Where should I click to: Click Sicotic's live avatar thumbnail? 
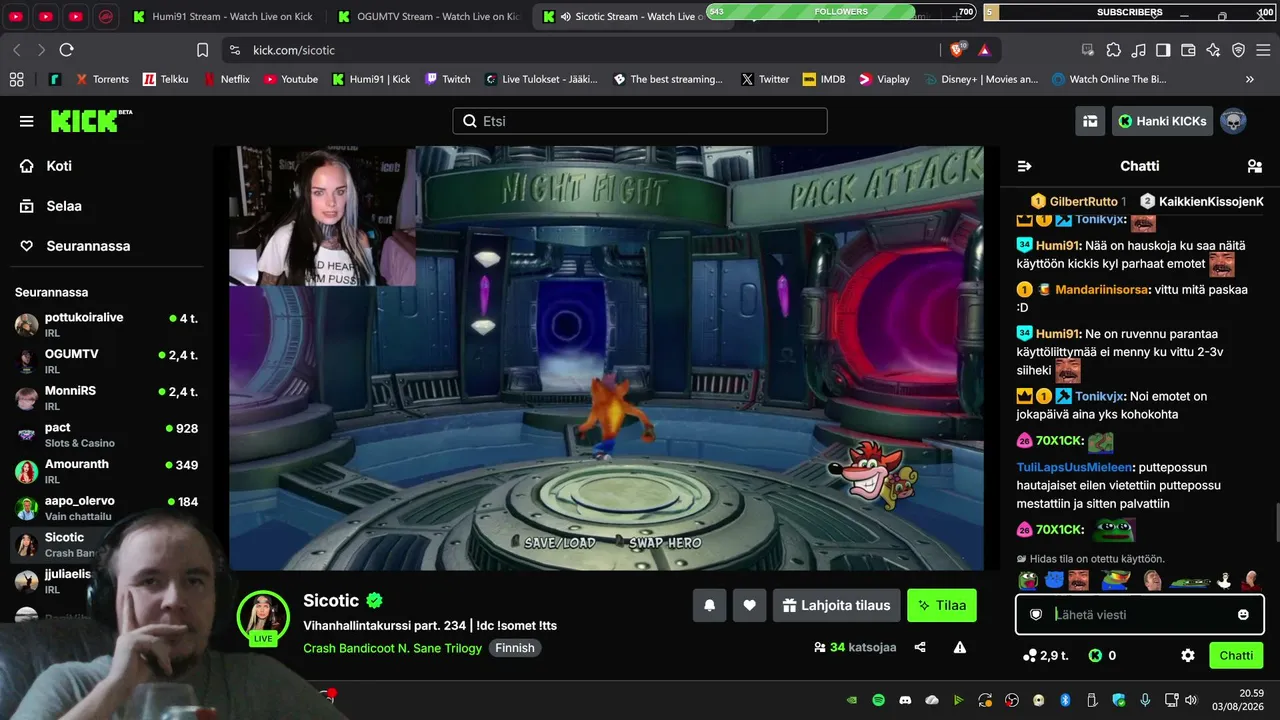(263, 616)
